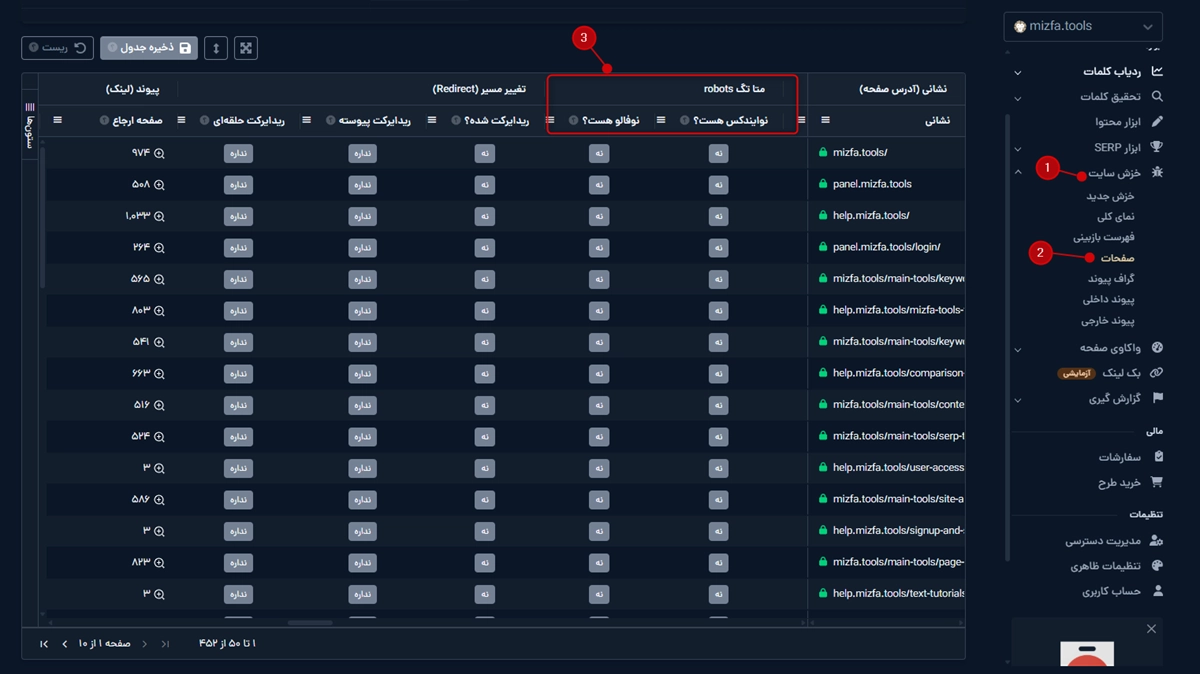This screenshot has height=674, width=1200.
Task: Click the fullscreen expand table icon
Action: pos(246,48)
